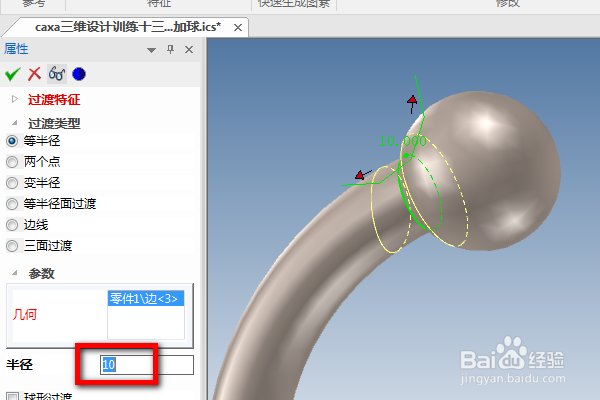Click the blue sphere icon
The width and height of the screenshot is (600, 400).
pos(79,74)
